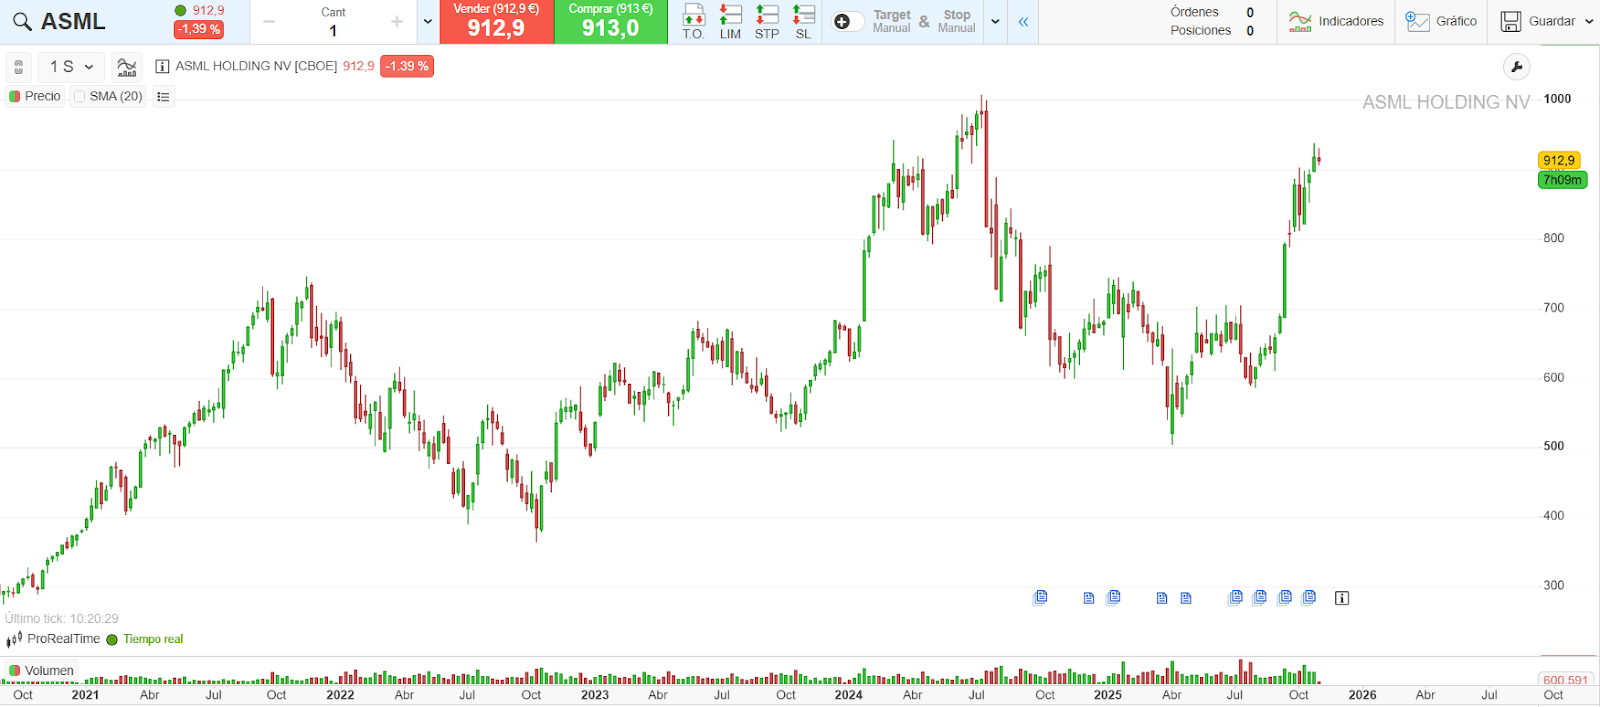Select the SL stop-limit order icon
This screenshot has height=707, width=1600.
(803, 21)
